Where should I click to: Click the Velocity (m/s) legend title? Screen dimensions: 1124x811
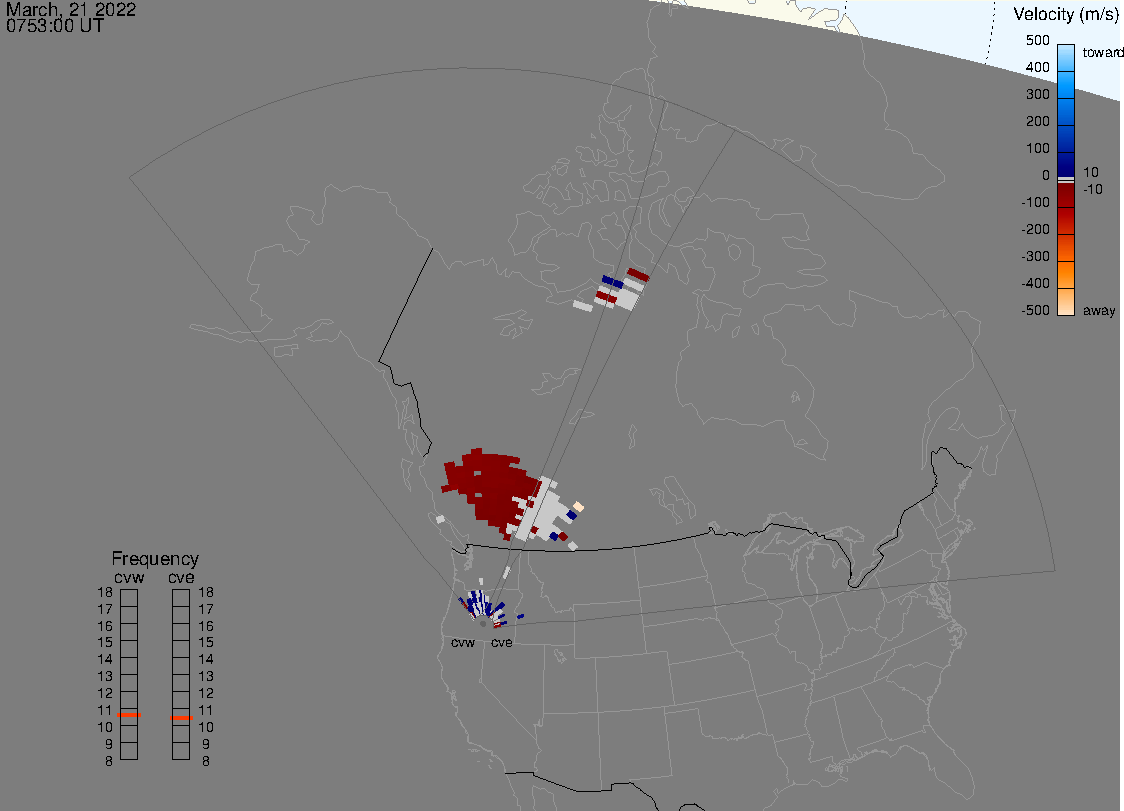click(1066, 14)
